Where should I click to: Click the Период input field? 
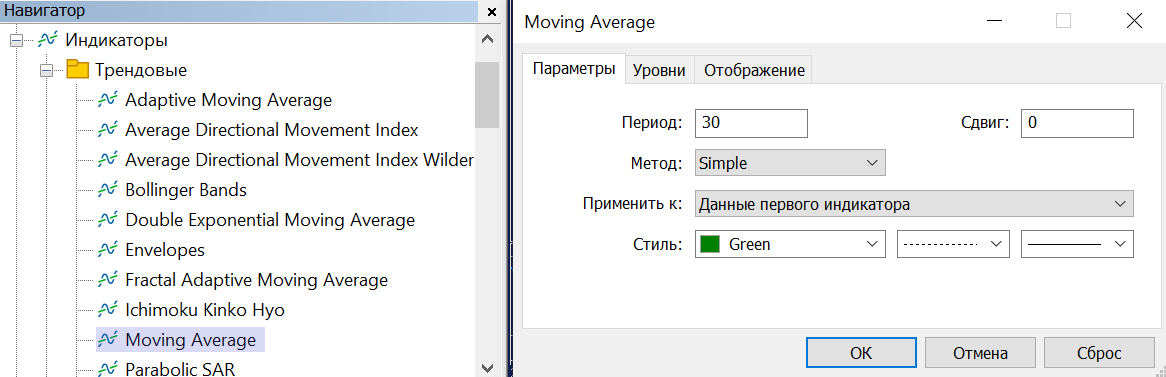[x=751, y=123]
